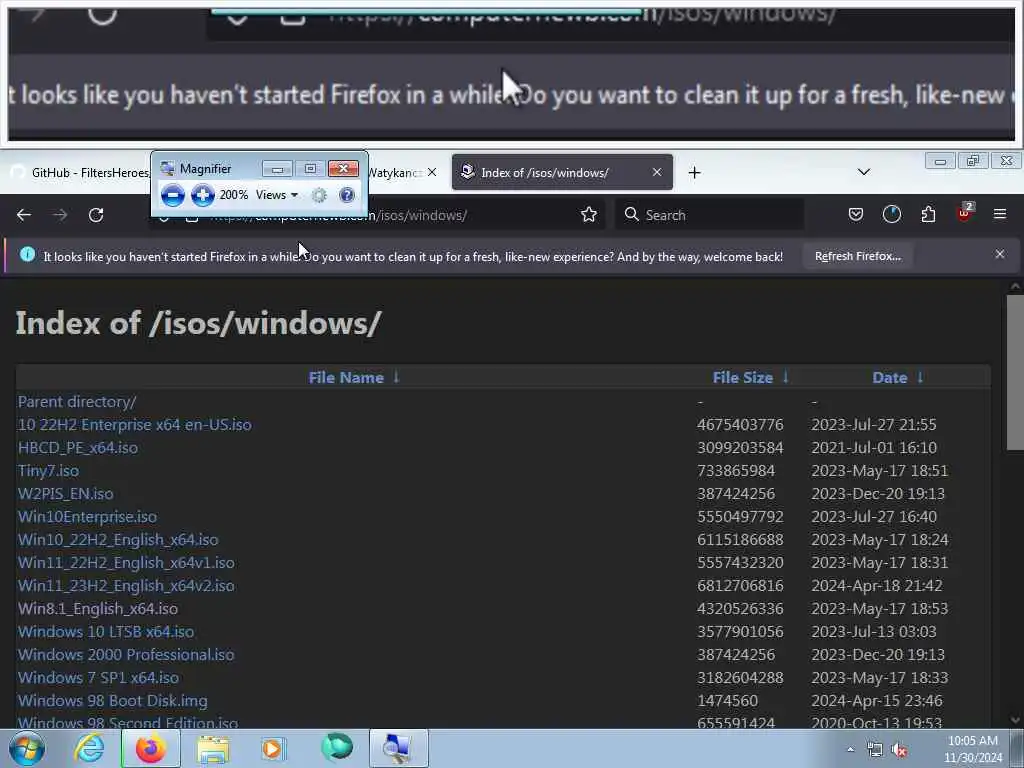Go back in Firefox history
The image size is (1024, 768).
point(24,215)
